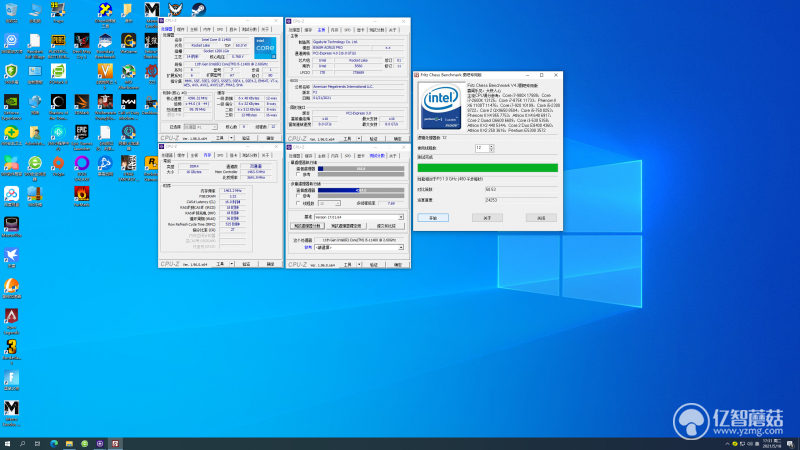
Task: Open Microsoft Edge from the taskbar
Action: [54, 444]
